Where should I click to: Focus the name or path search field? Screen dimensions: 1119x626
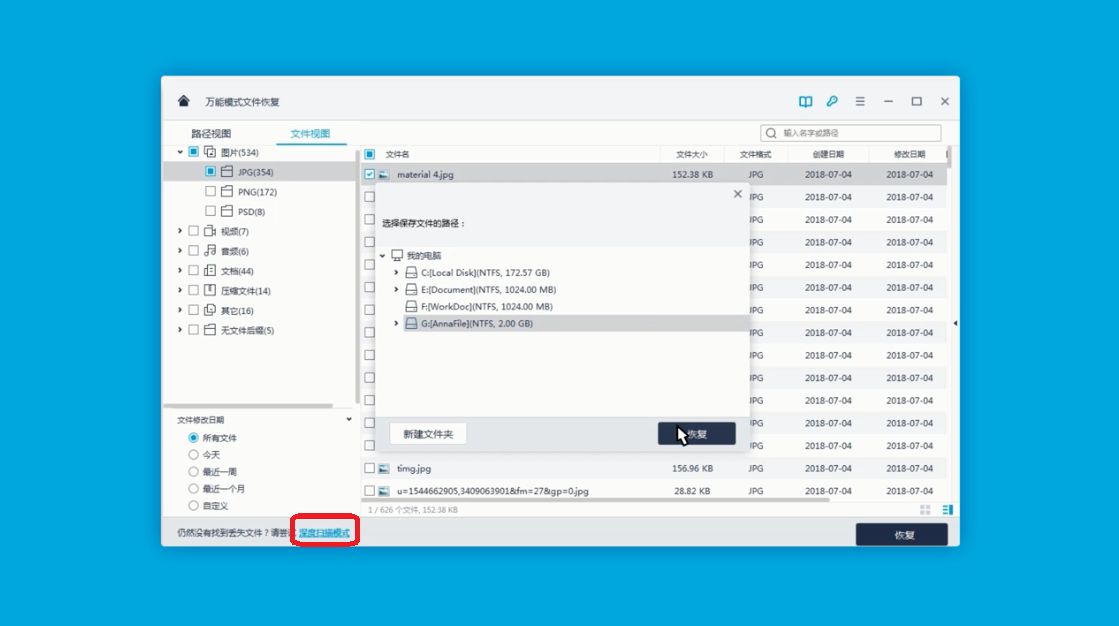(851, 133)
